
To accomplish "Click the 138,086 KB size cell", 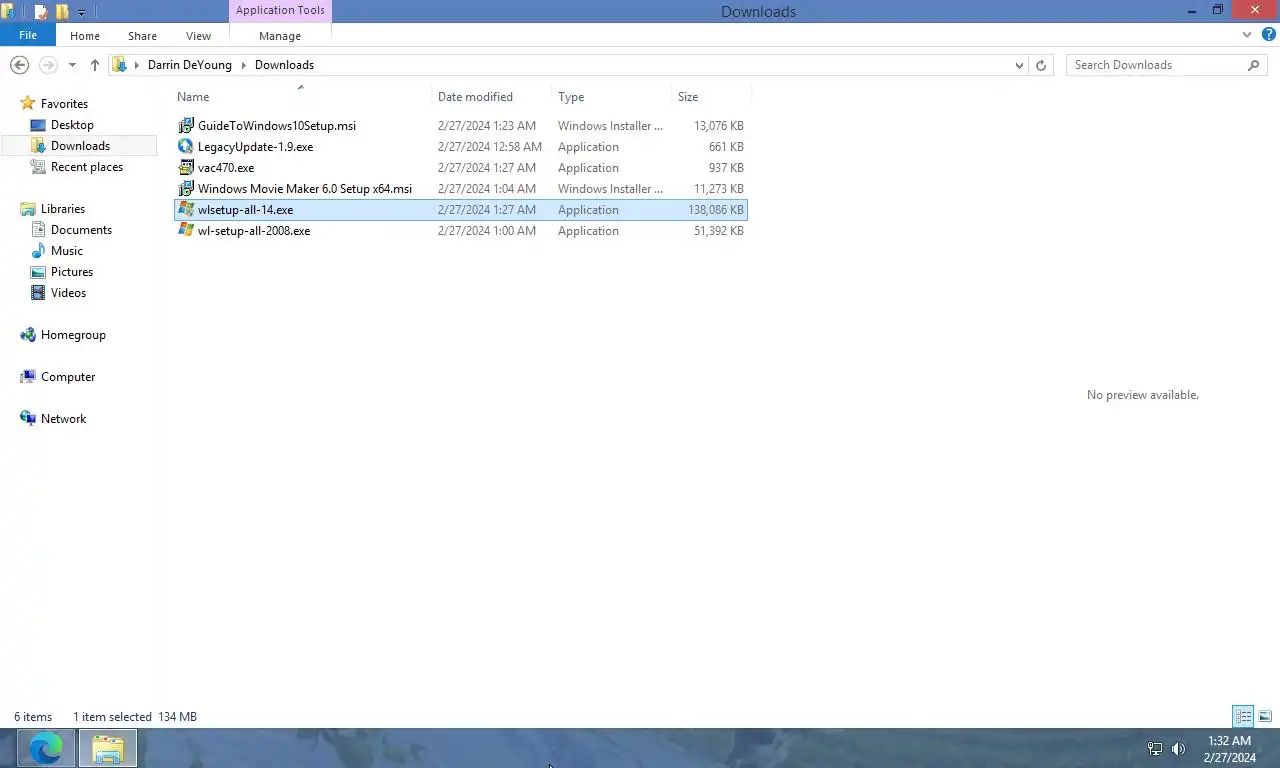I will pos(715,210).
